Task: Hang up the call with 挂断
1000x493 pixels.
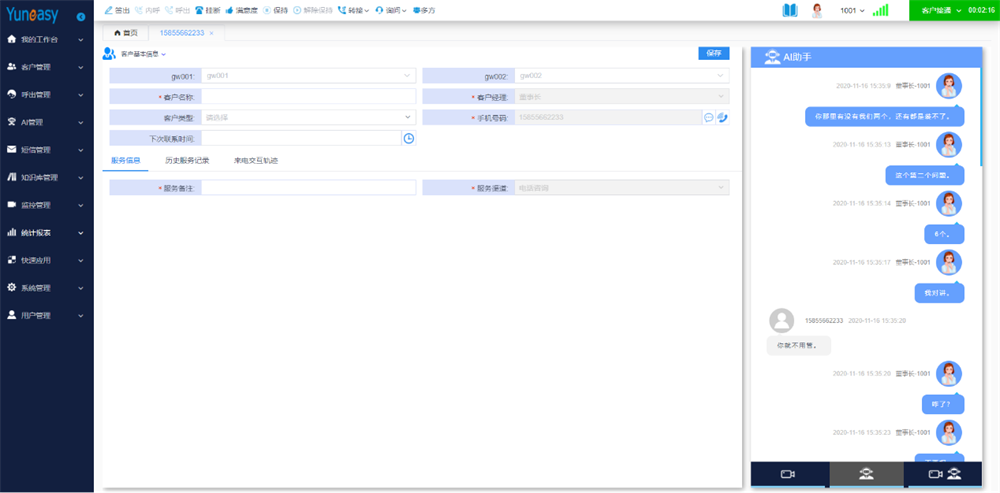Action: 207,10
